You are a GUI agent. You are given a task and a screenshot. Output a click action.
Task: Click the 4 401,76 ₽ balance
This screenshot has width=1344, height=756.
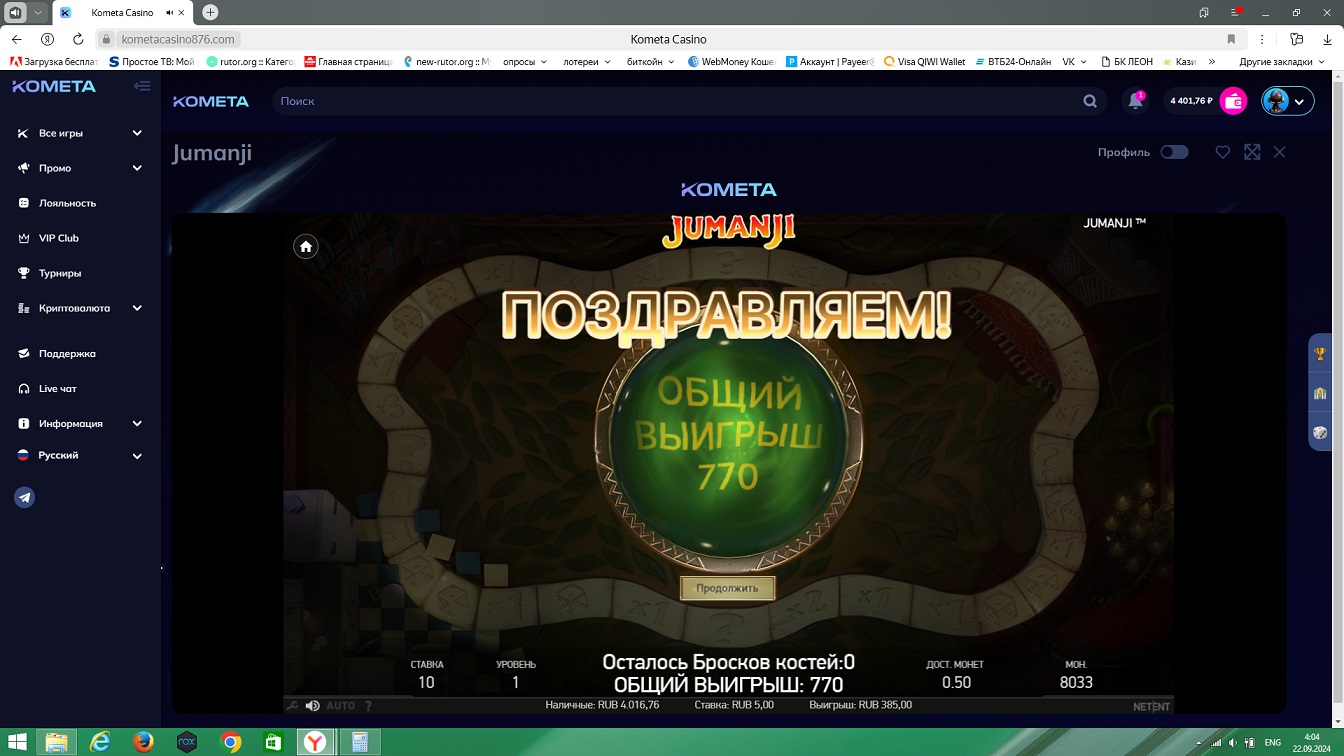point(1191,101)
